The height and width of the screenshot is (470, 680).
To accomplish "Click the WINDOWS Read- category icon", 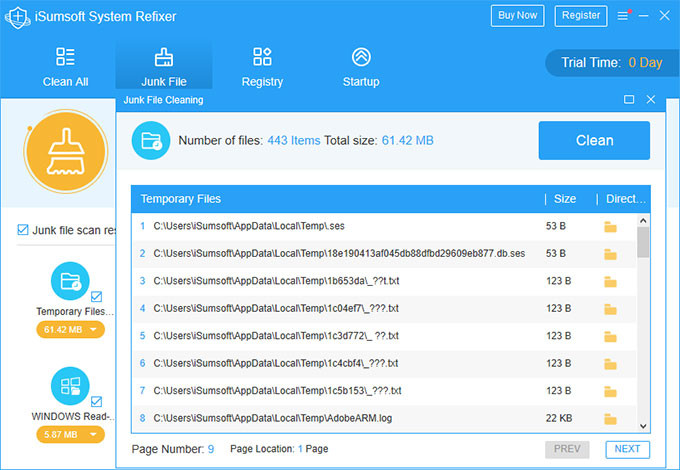I will (x=70, y=386).
